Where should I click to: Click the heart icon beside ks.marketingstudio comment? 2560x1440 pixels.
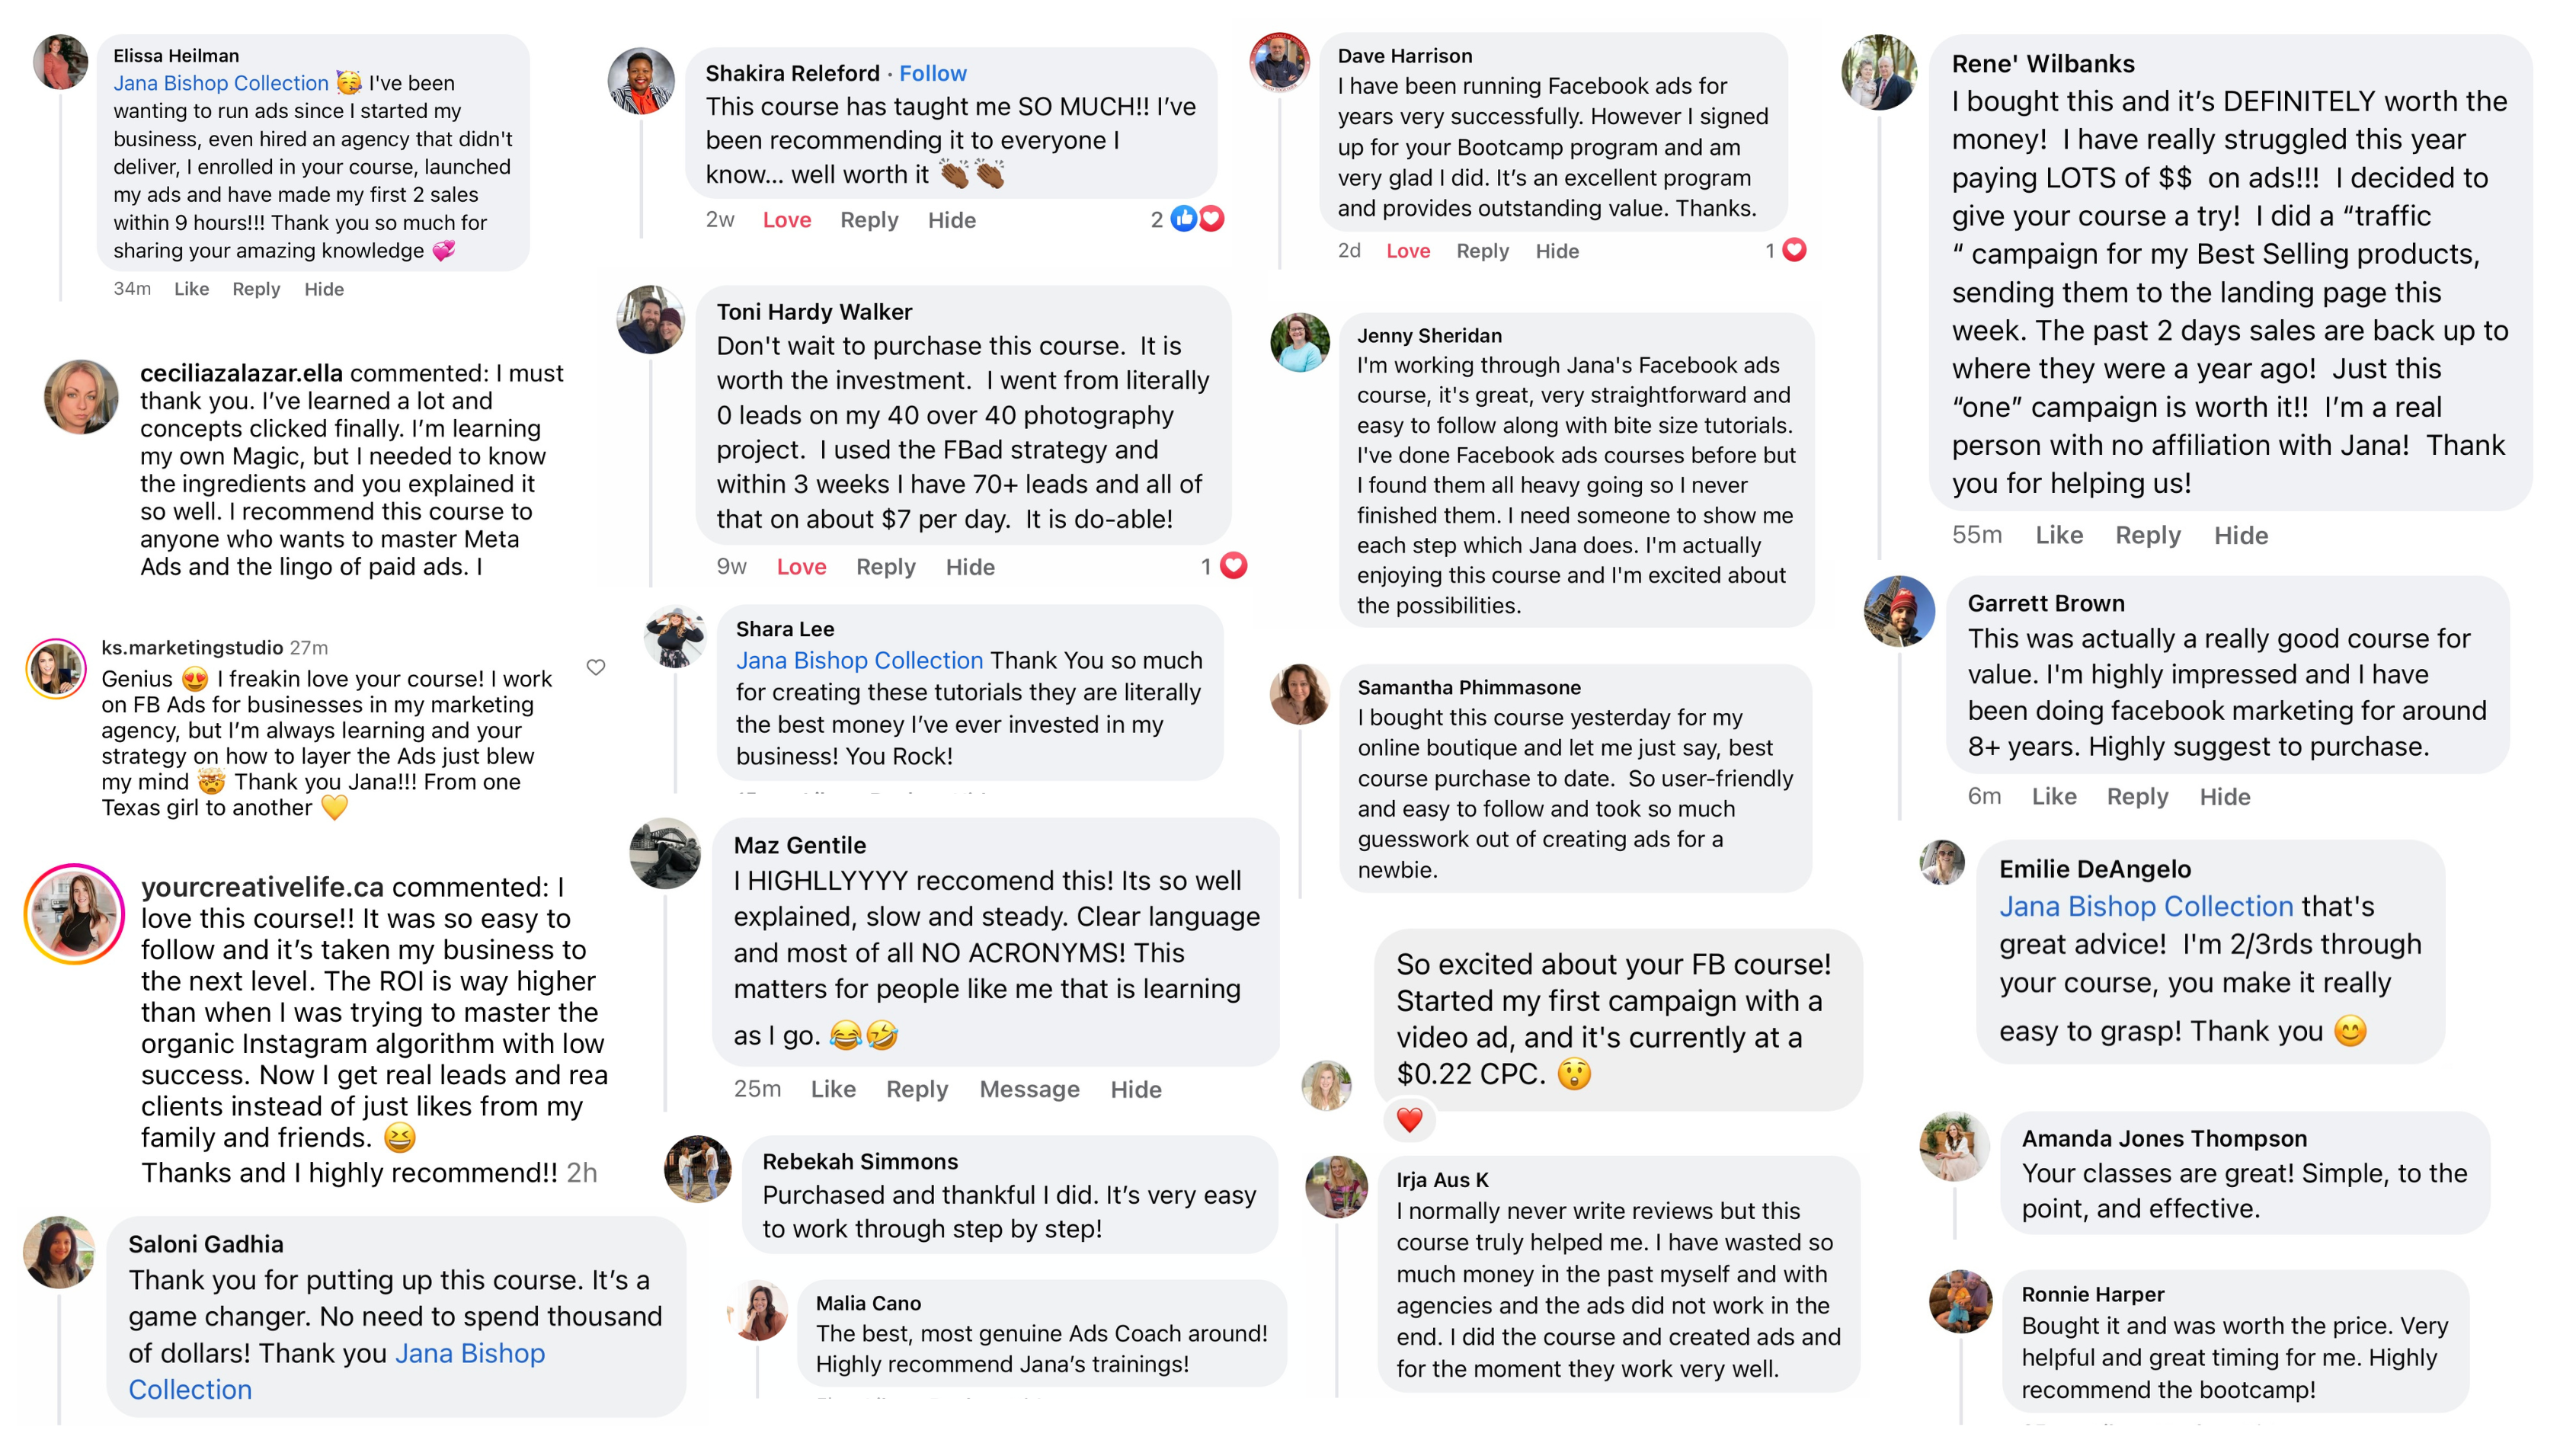596,667
